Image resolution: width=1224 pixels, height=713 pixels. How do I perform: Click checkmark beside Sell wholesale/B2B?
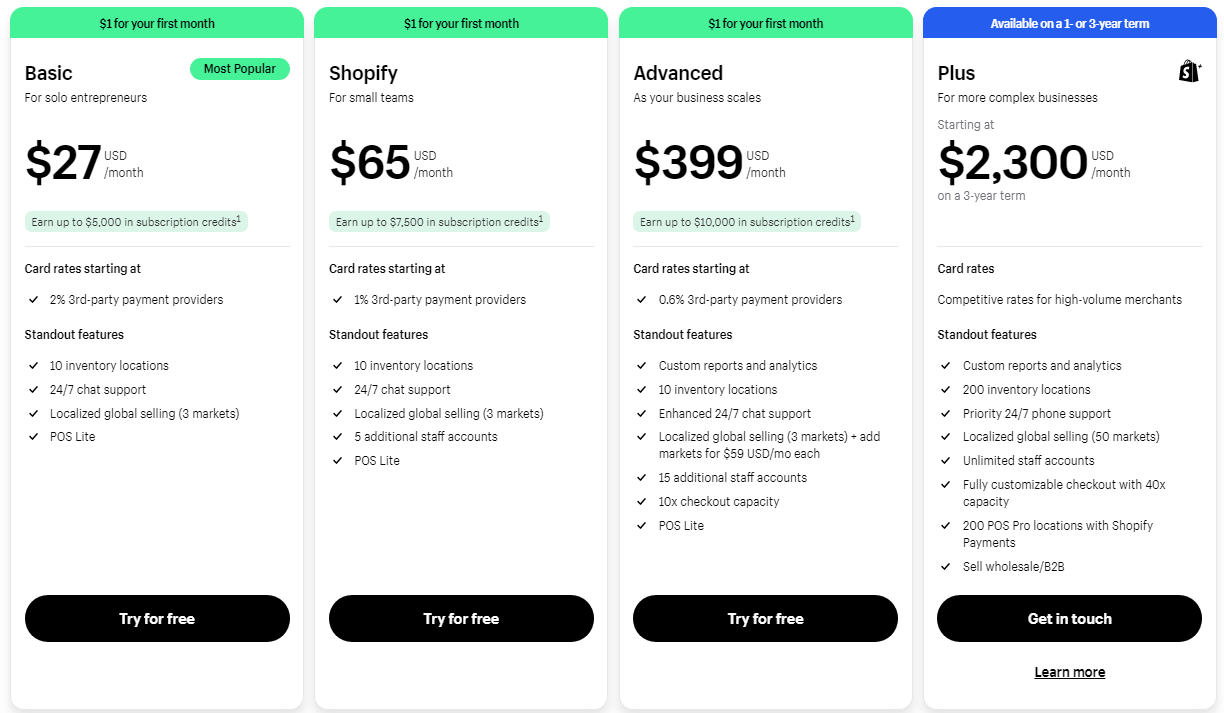point(945,567)
